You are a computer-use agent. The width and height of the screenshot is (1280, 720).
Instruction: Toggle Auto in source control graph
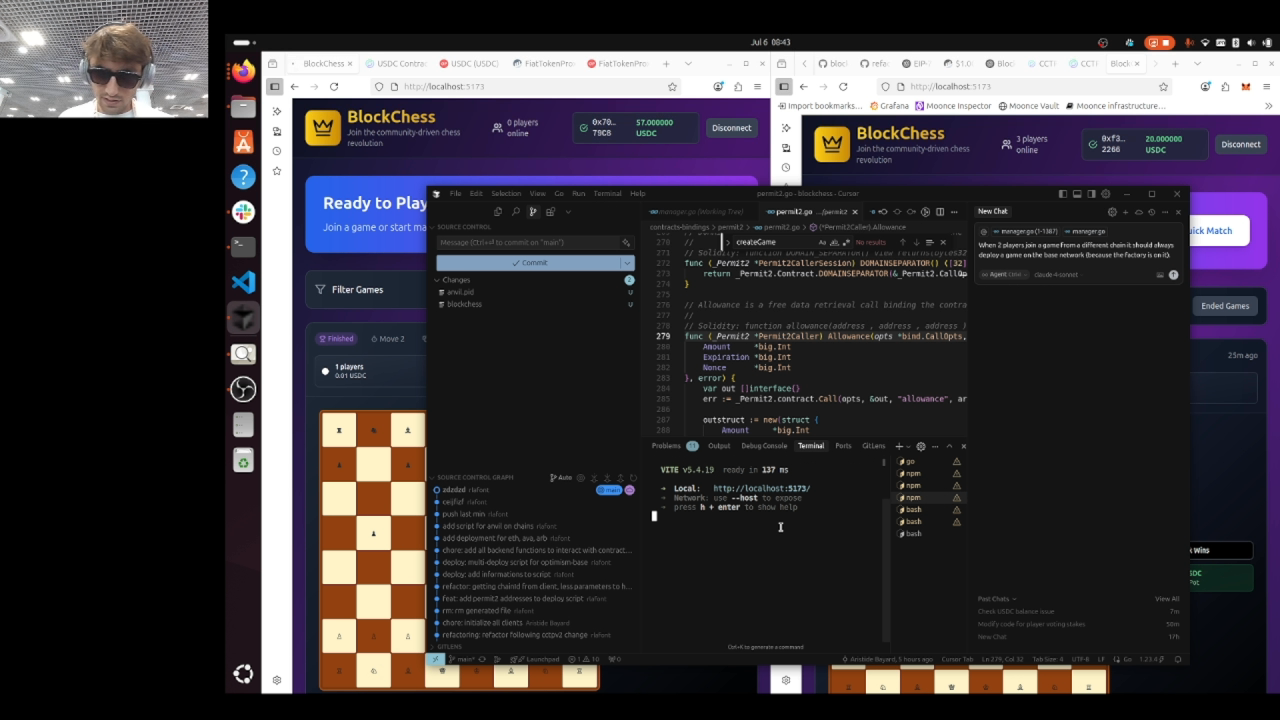coord(561,478)
